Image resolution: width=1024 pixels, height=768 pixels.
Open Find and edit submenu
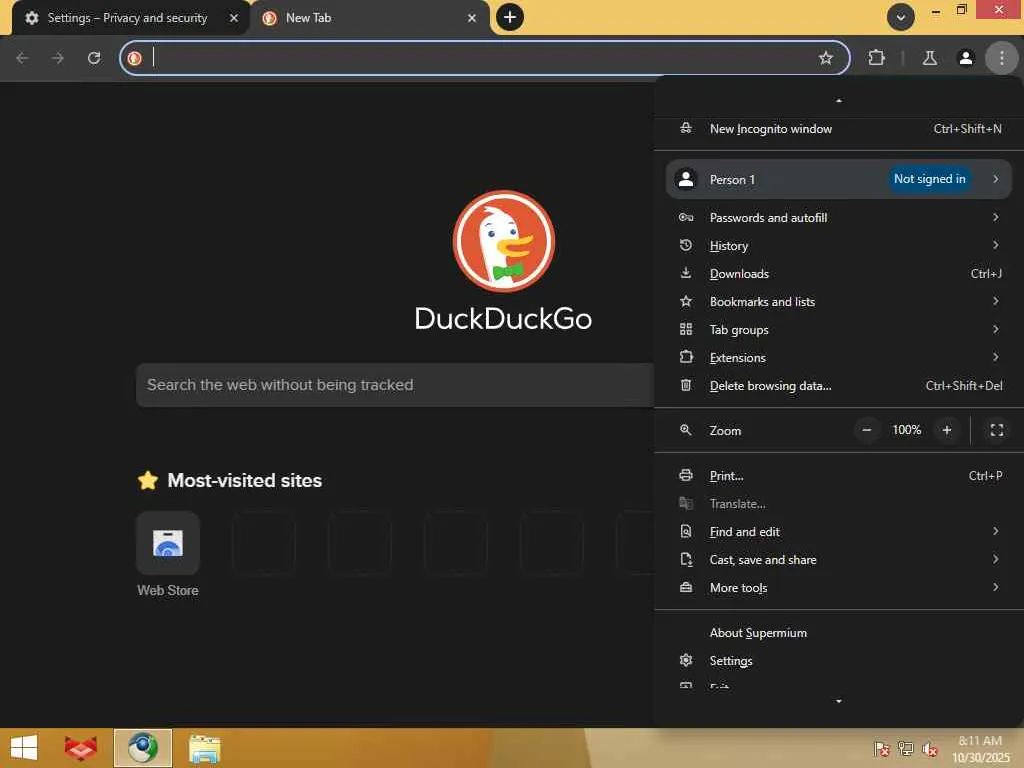pyautogui.click(x=839, y=532)
